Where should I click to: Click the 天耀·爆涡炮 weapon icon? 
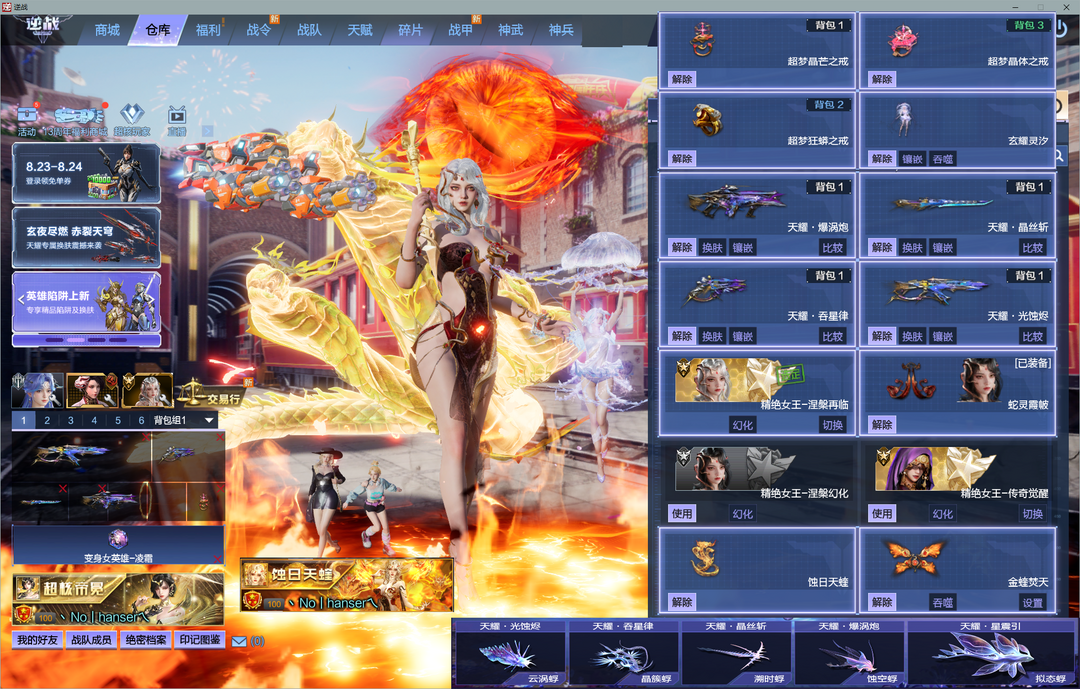point(736,202)
